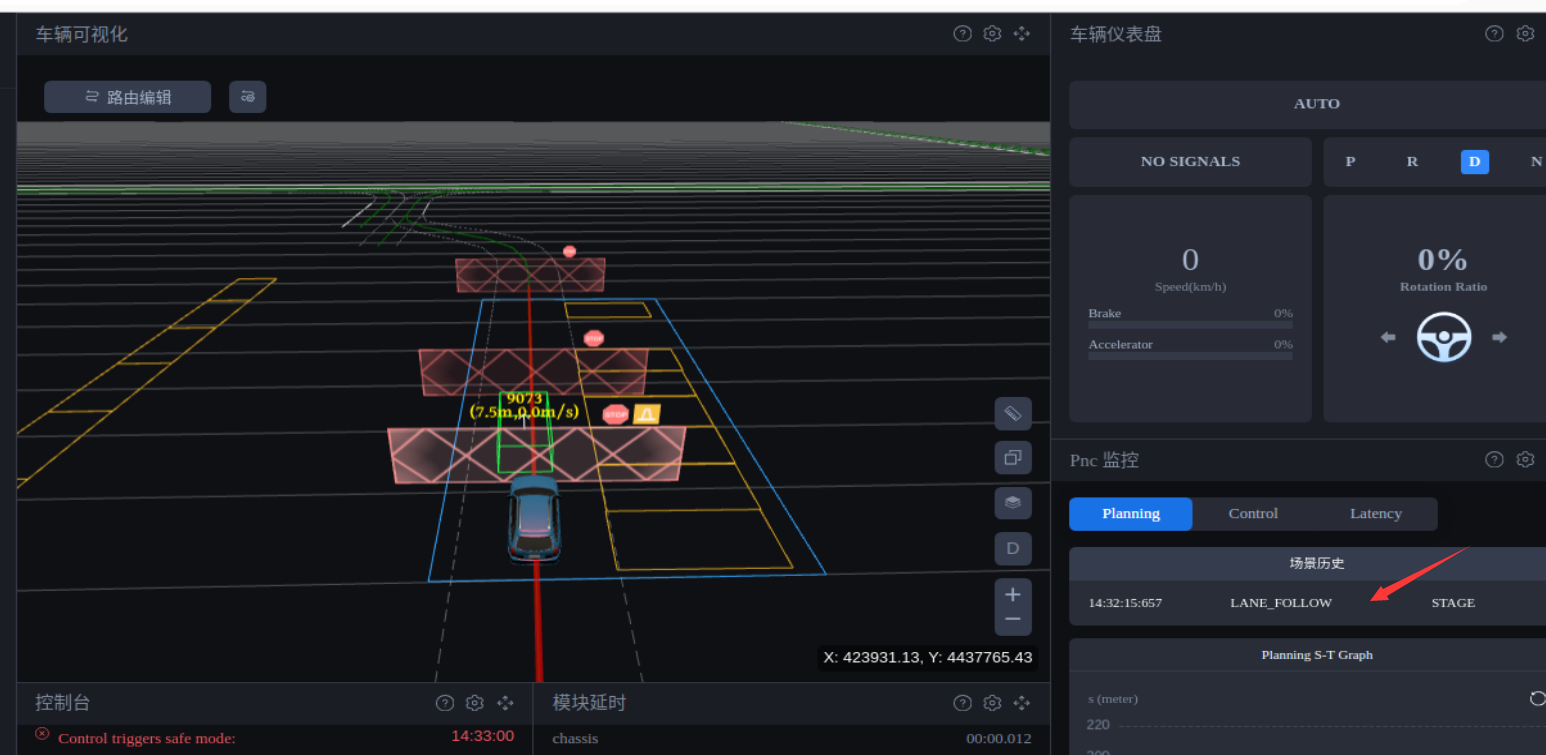Select the R gear in the dashboard

pos(1412,162)
